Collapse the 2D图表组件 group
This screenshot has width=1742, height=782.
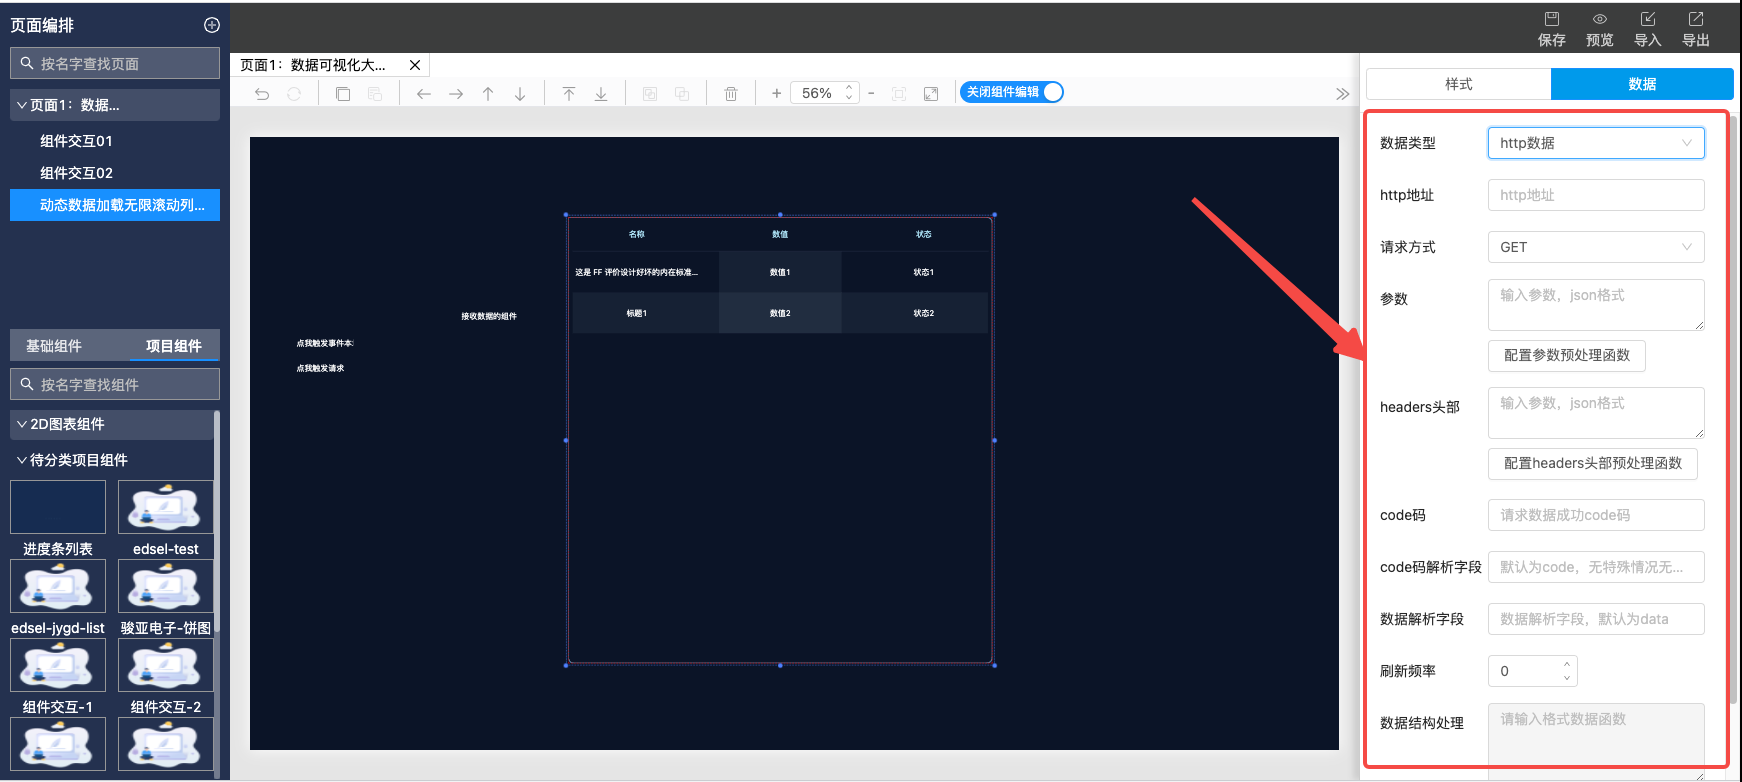click(x=22, y=424)
